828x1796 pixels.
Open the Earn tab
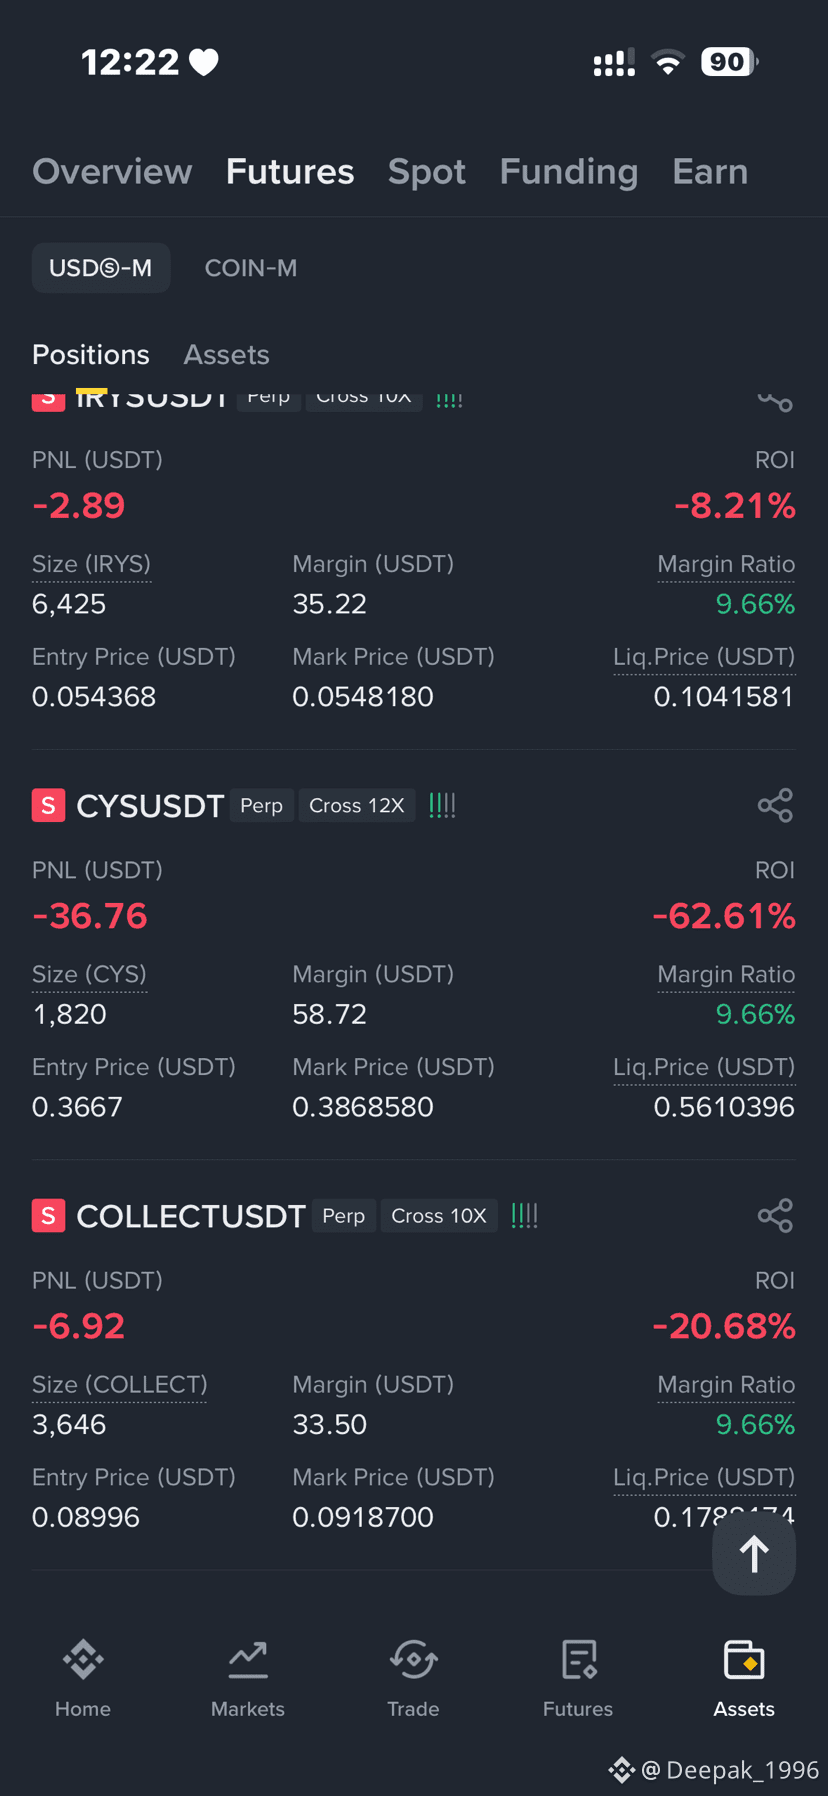[710, 172]
